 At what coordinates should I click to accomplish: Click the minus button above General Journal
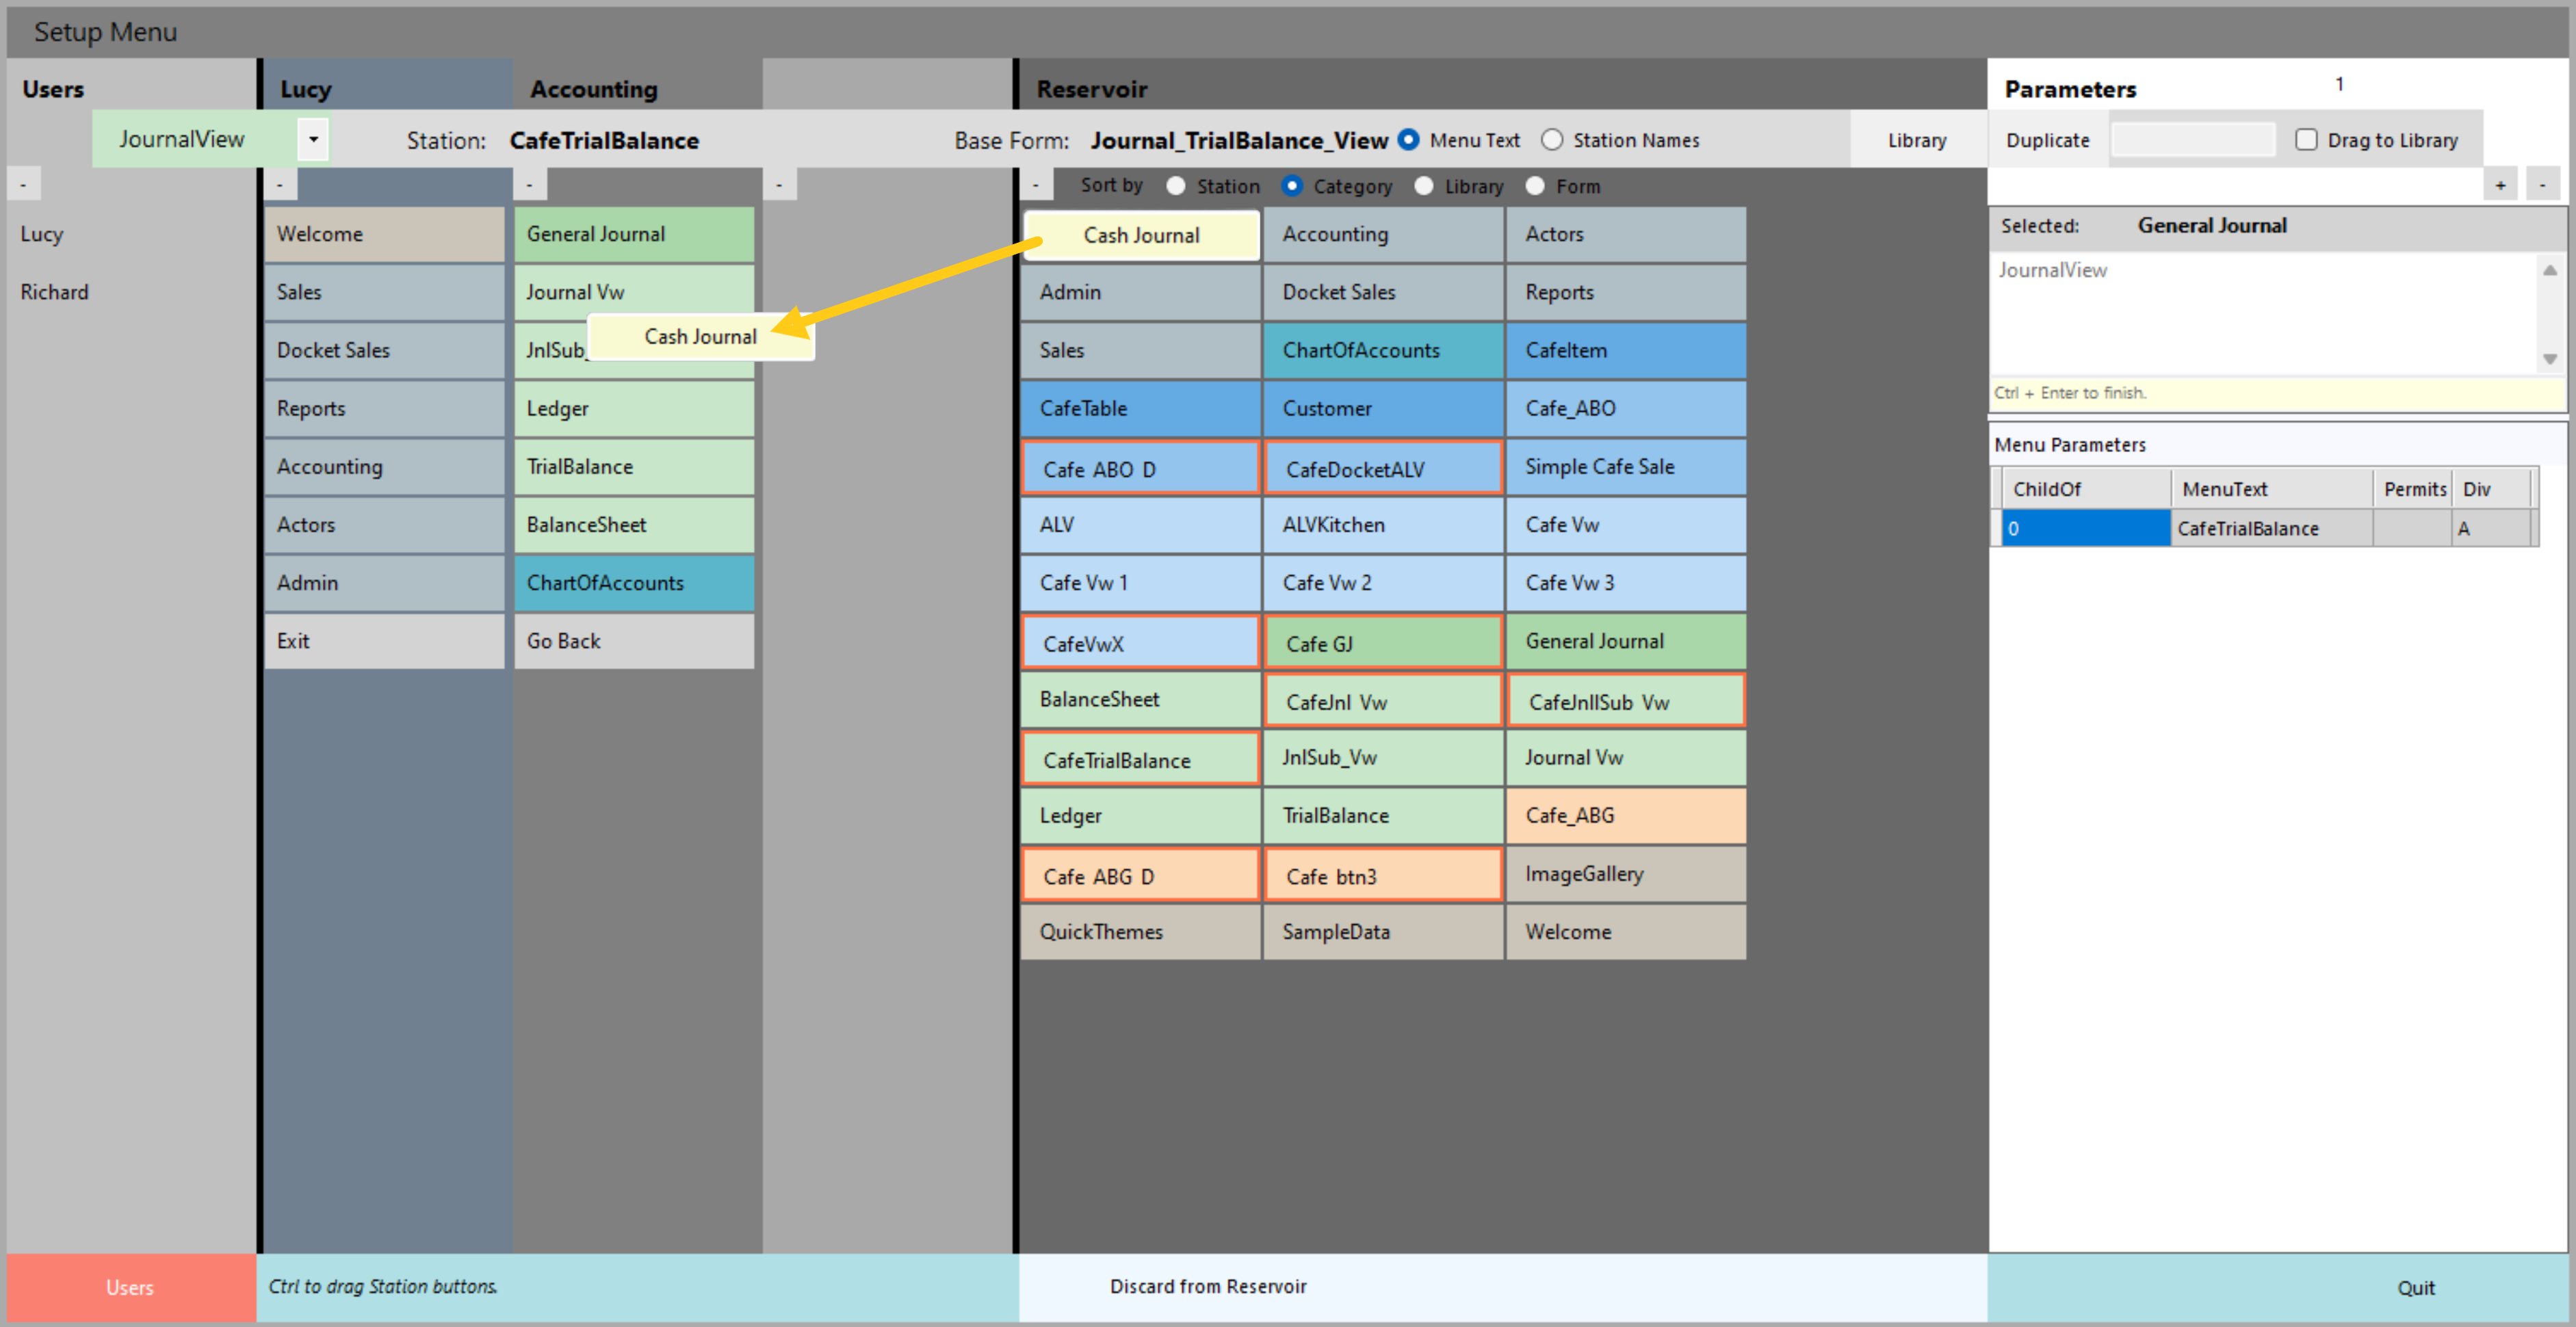coord(530,185)
